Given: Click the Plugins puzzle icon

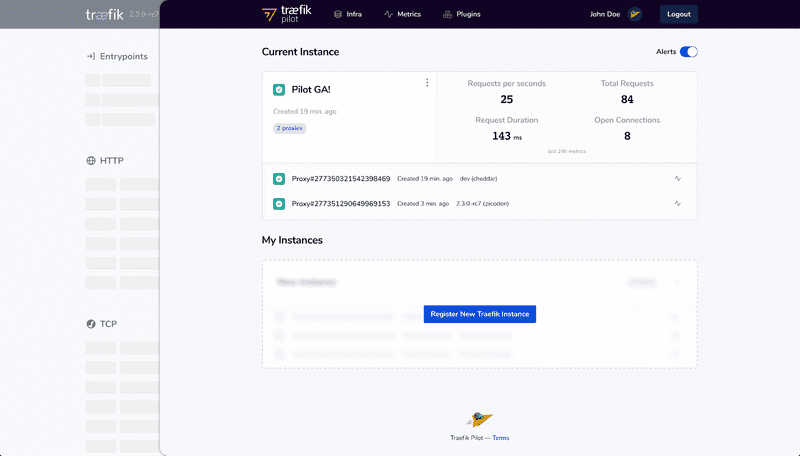Looking at the screenshot, I should pos(447,14).
